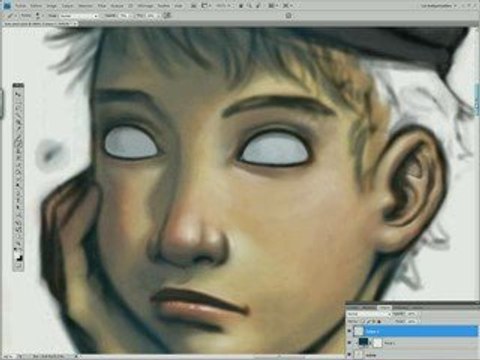Click the layer Opacity field in Layers panel
This screenshot has width=480, height=360.
[411, 314]
